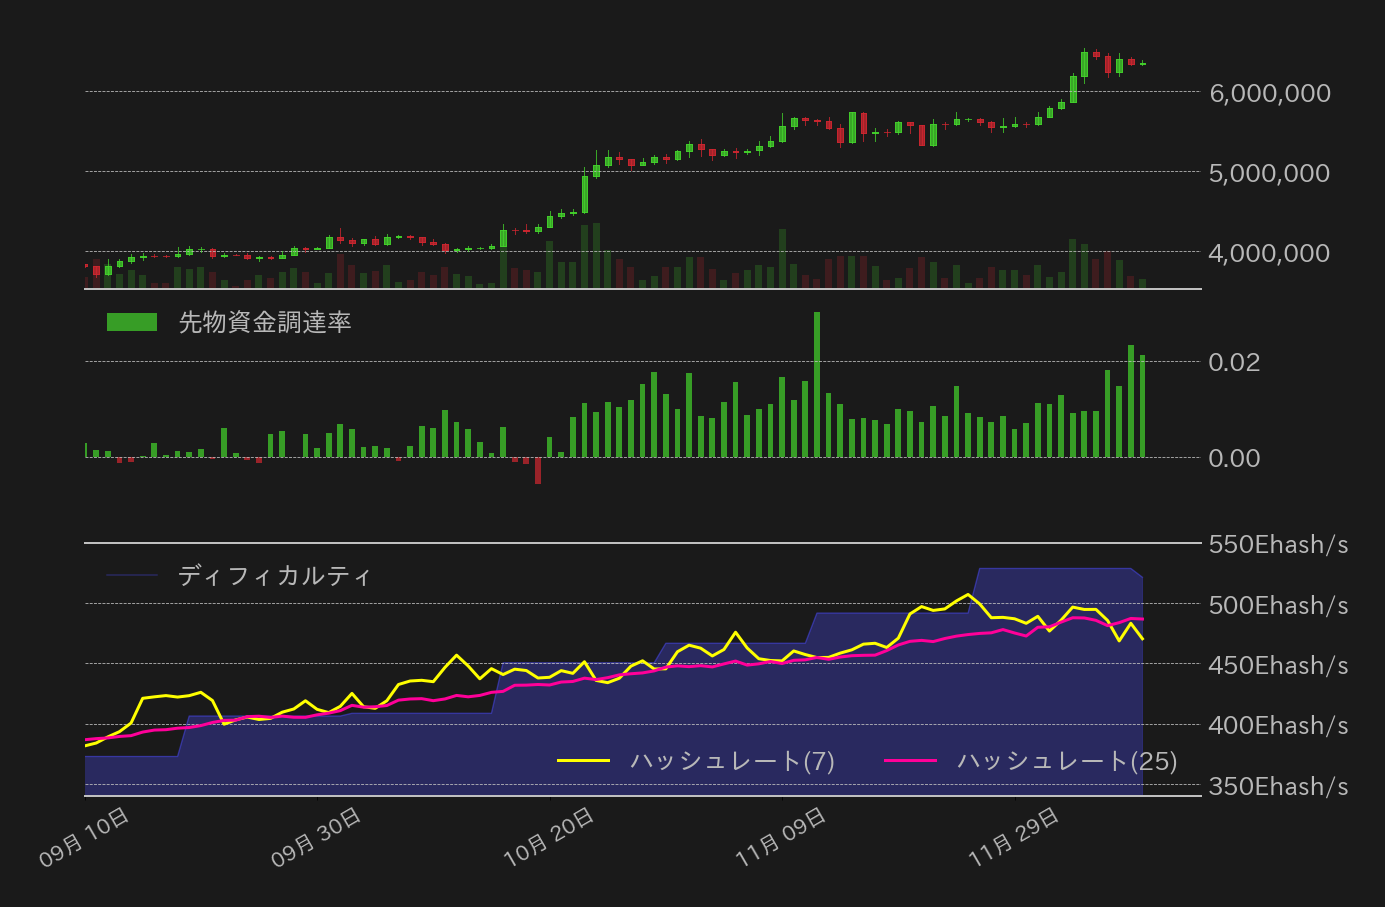Click the tallest green funding rate bar

coord(817,385)
